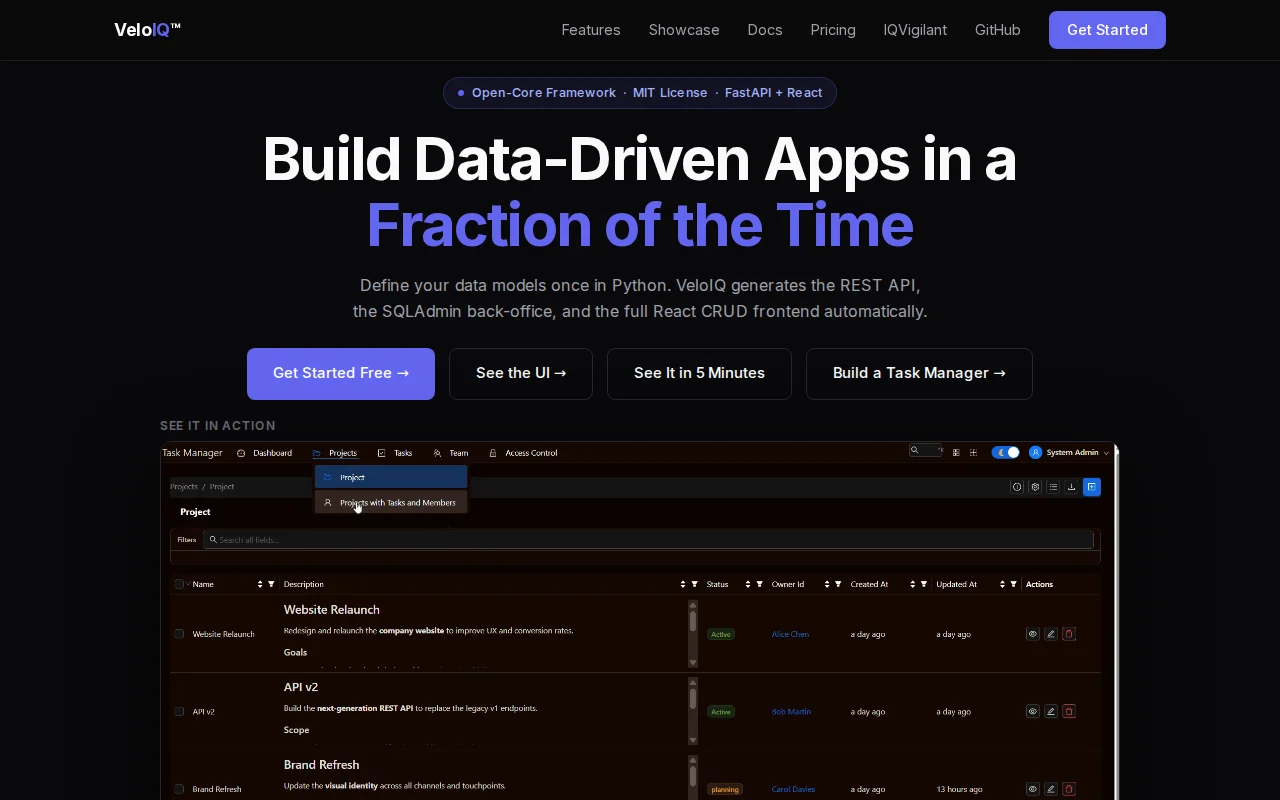Click the demo search magnifier icon

pyautogui.click(x=914, y=451)
